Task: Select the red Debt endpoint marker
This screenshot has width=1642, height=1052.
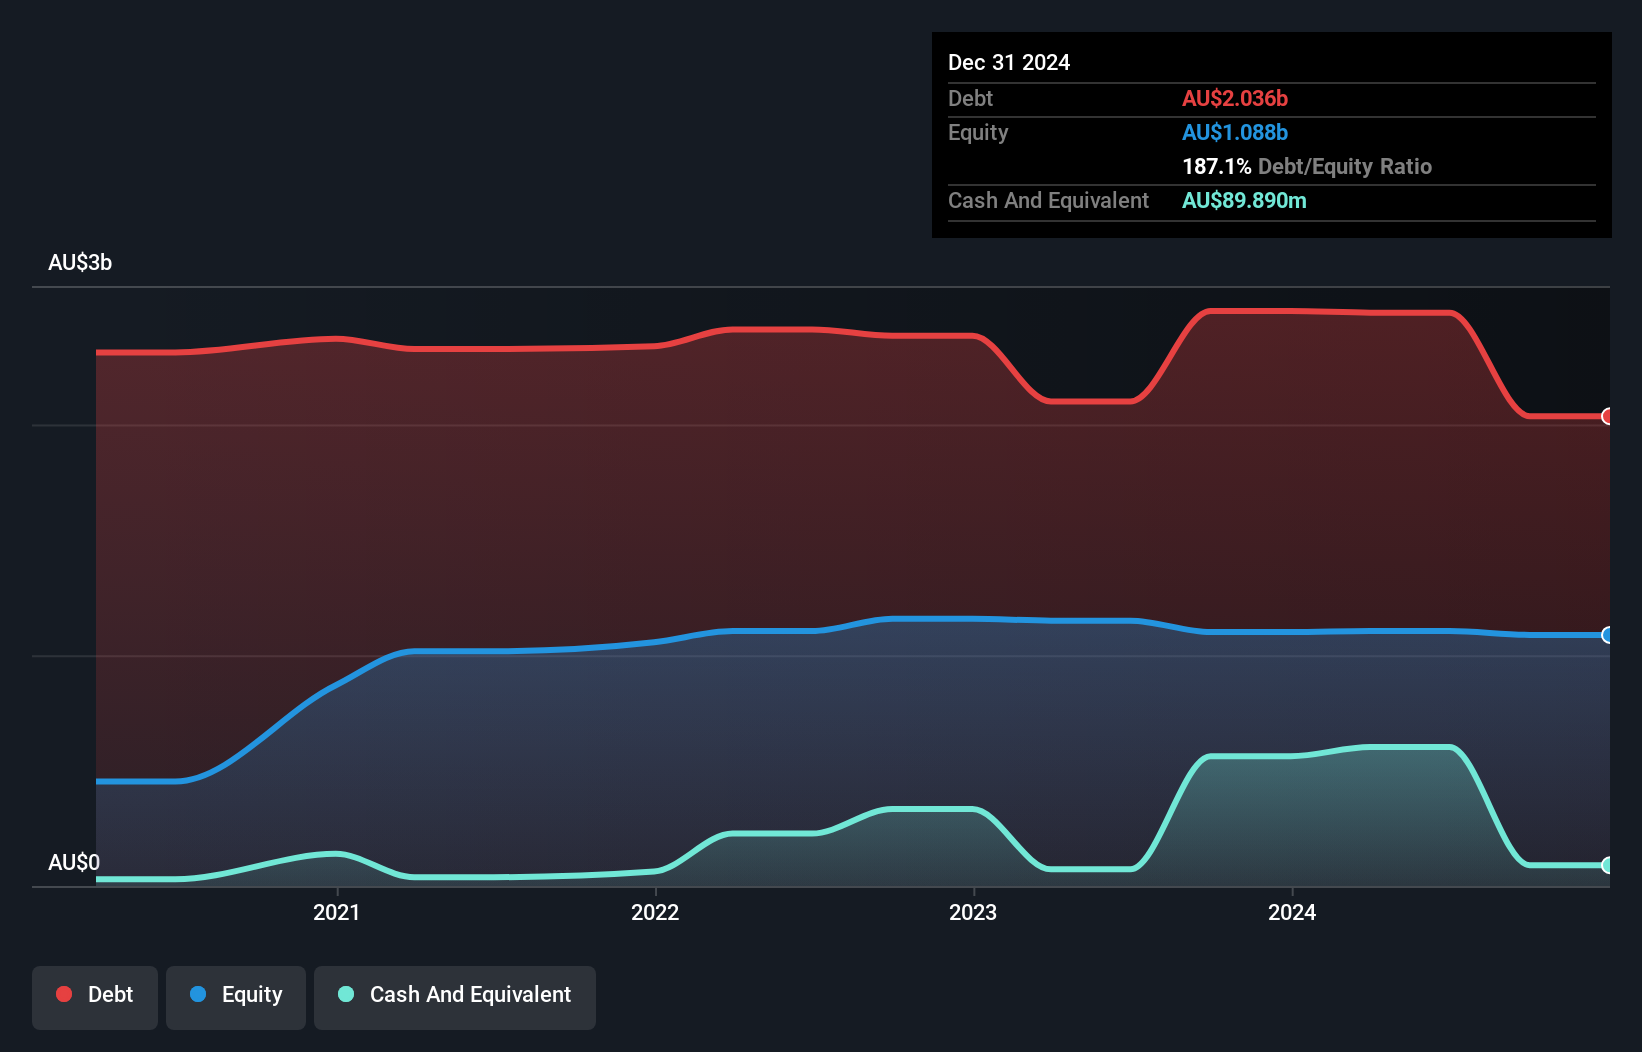Action: click(x=1607, y=416)
